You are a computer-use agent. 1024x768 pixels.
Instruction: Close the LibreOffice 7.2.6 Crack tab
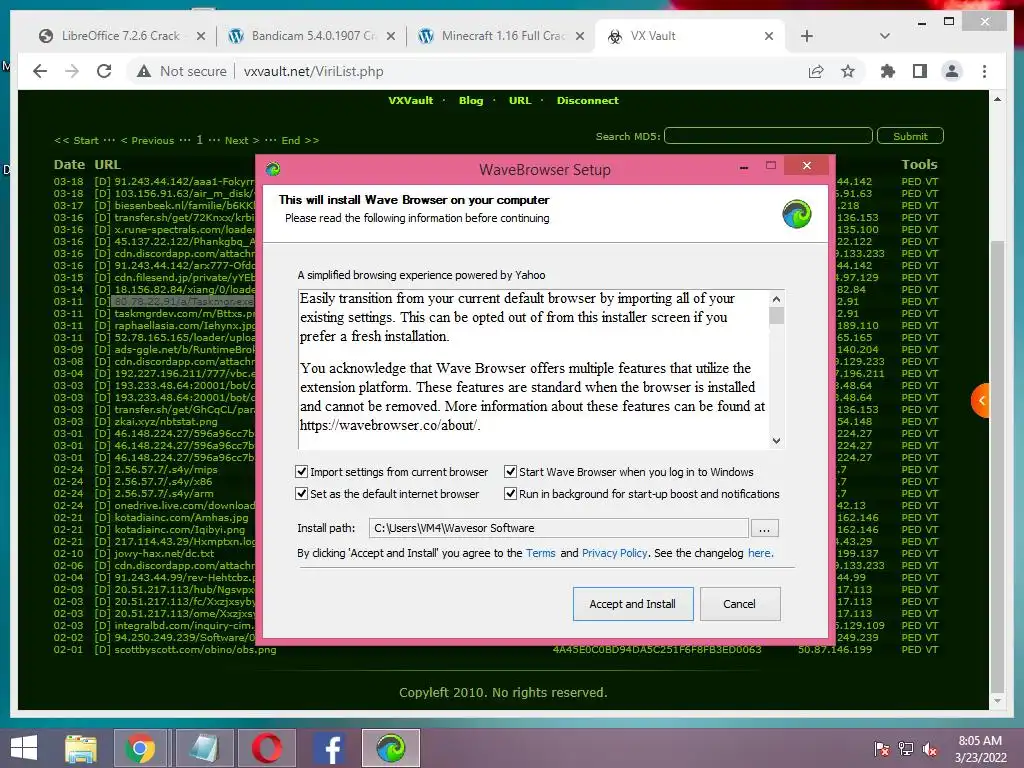point(201,36)
